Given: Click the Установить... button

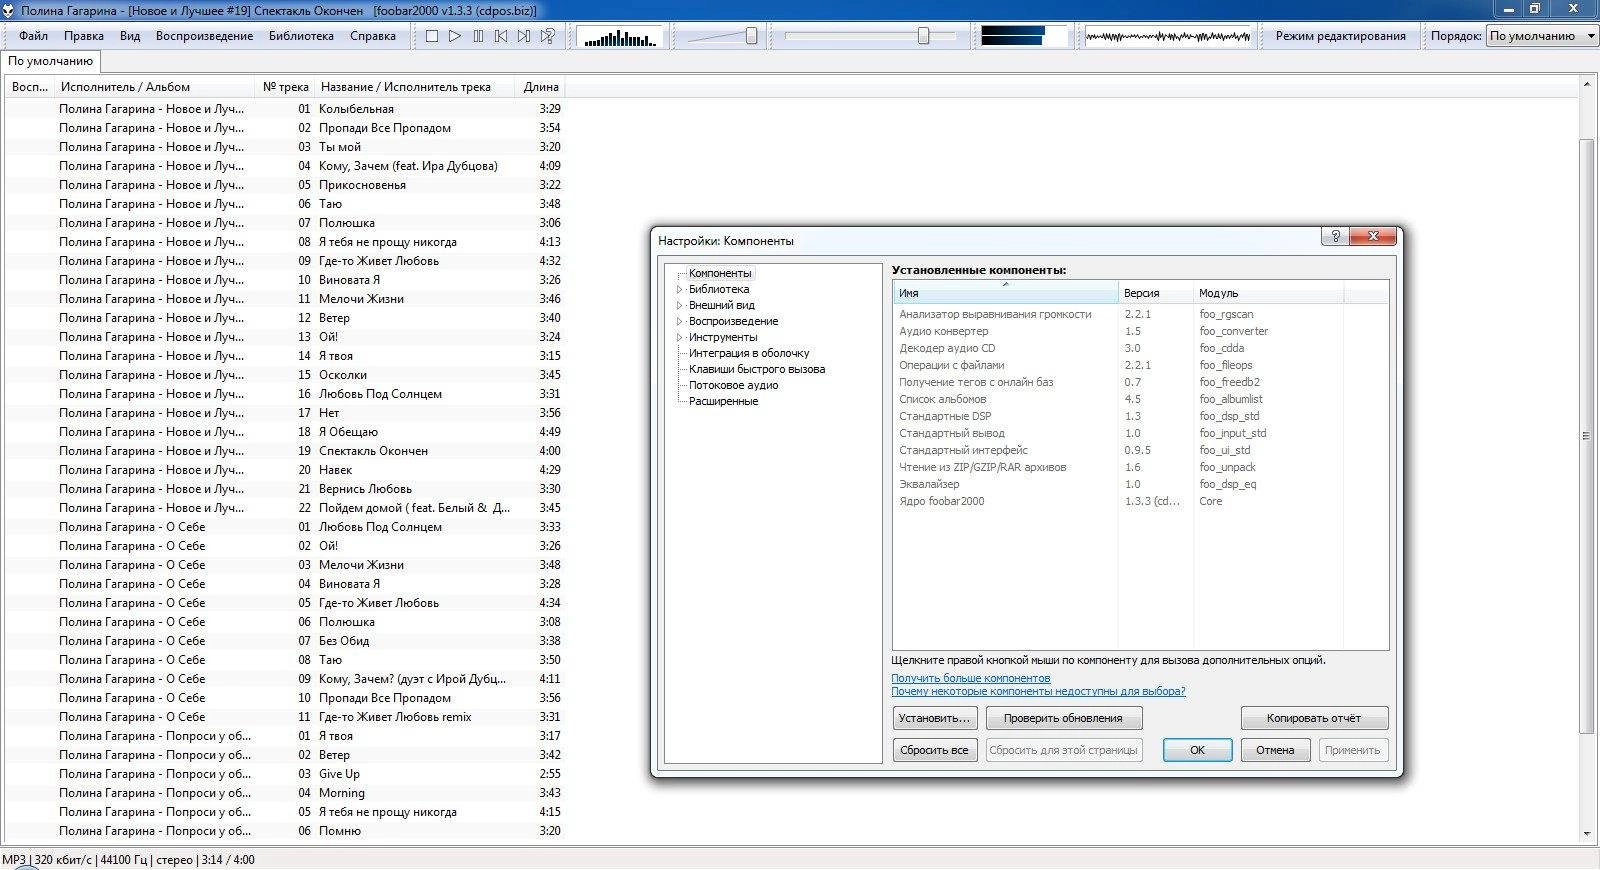Looking at the screenshot, I should pyautogui.click(x=934, y=718).
